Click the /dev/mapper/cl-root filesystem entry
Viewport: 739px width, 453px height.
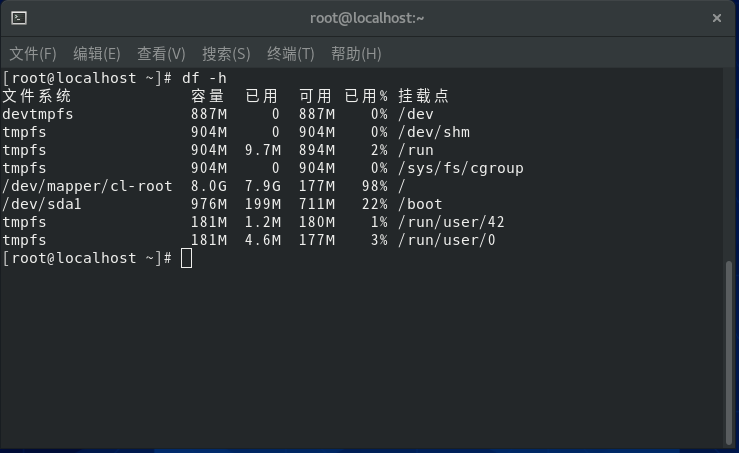pos(87,186)
